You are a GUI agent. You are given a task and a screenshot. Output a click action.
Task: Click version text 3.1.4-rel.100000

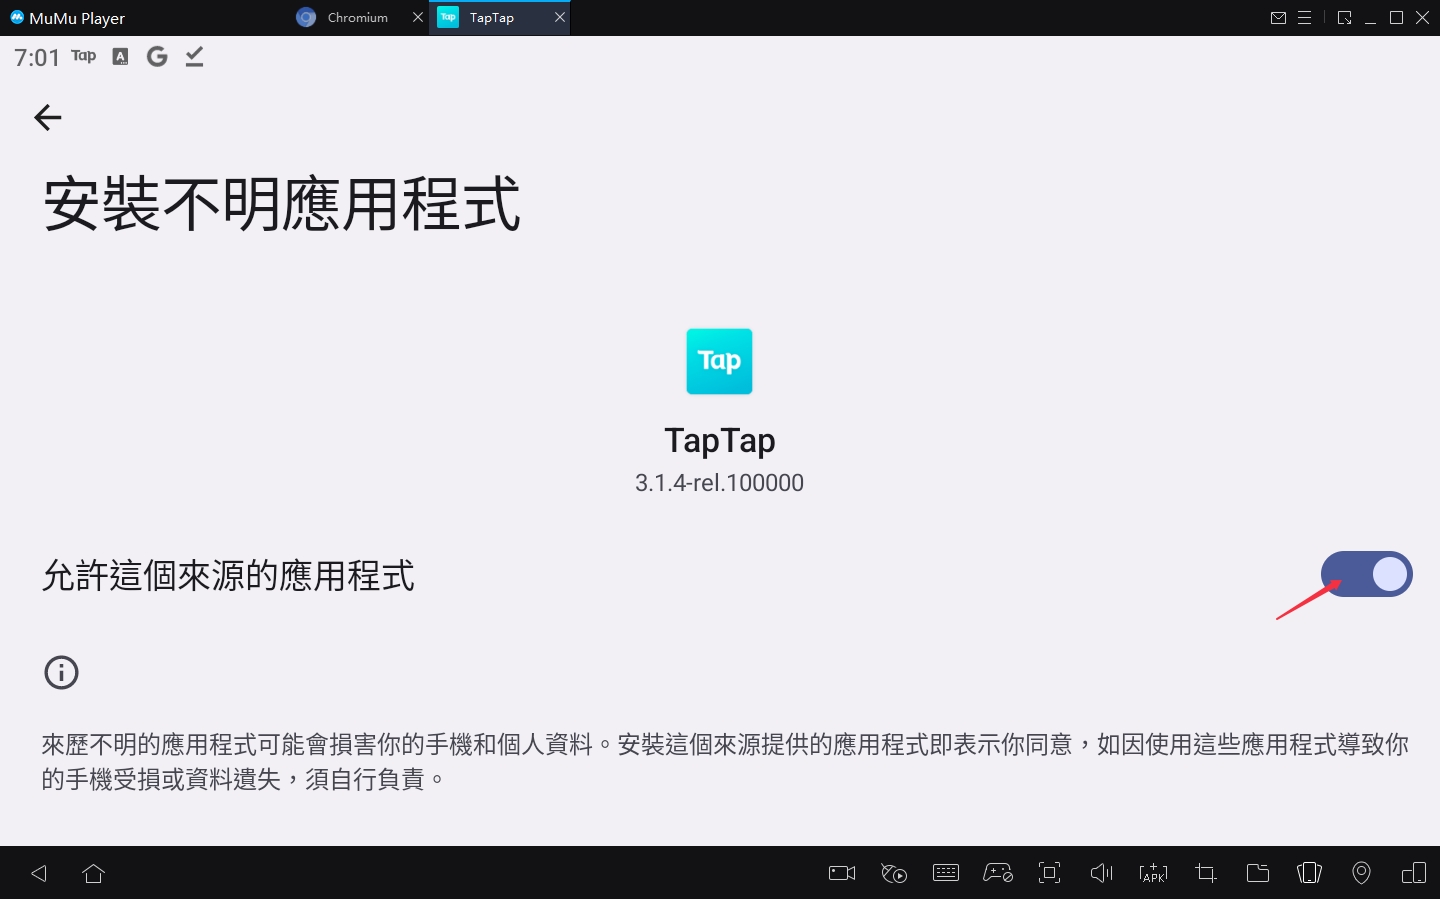[719, 483]
